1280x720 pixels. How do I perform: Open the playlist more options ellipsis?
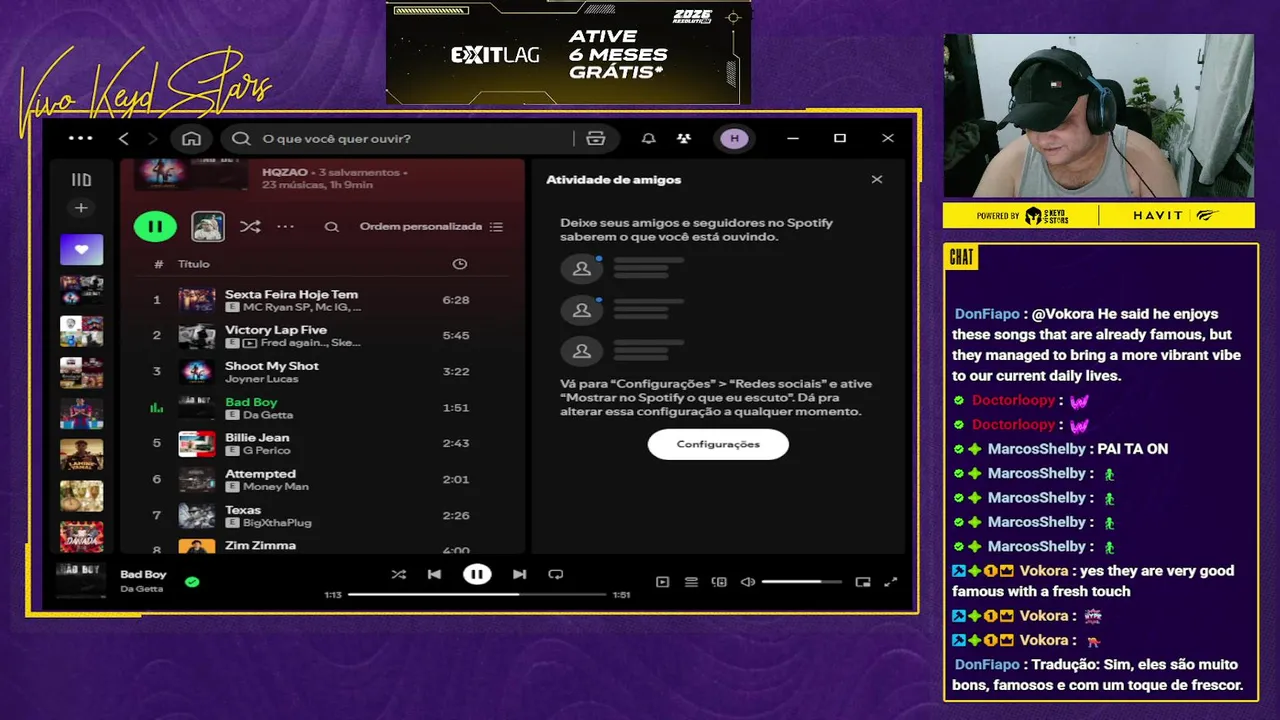tap(285, 227)
